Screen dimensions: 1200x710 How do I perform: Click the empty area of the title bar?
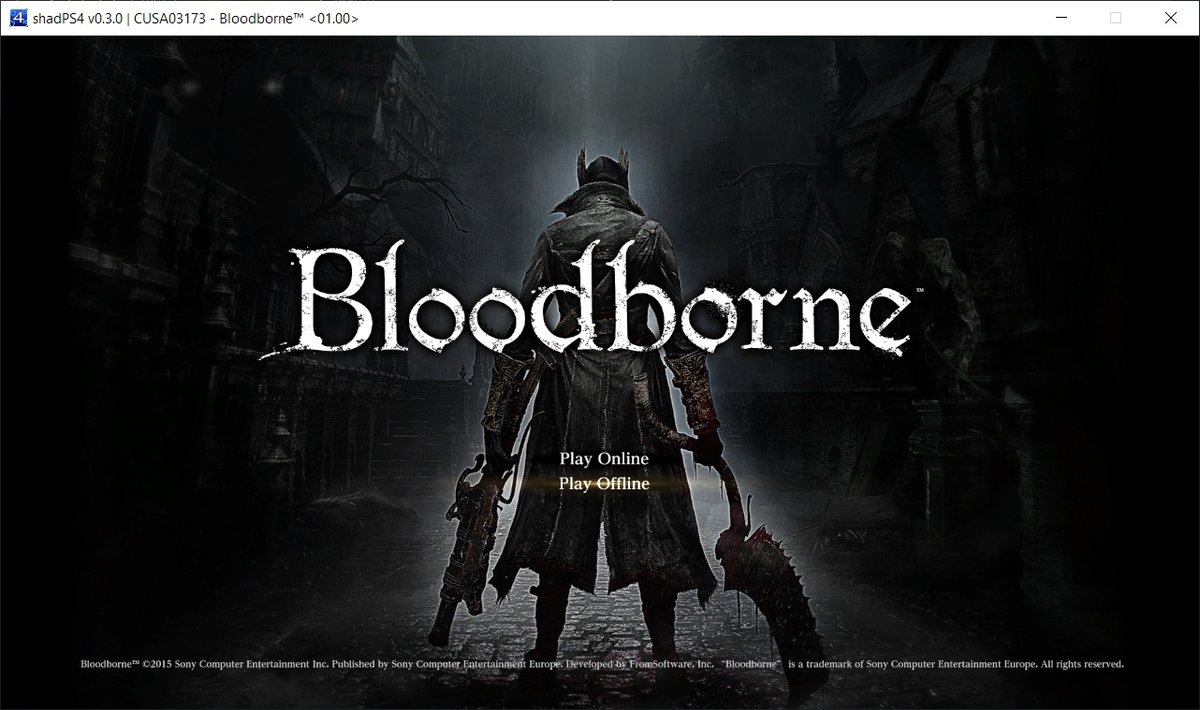click(x=700, y=18)
